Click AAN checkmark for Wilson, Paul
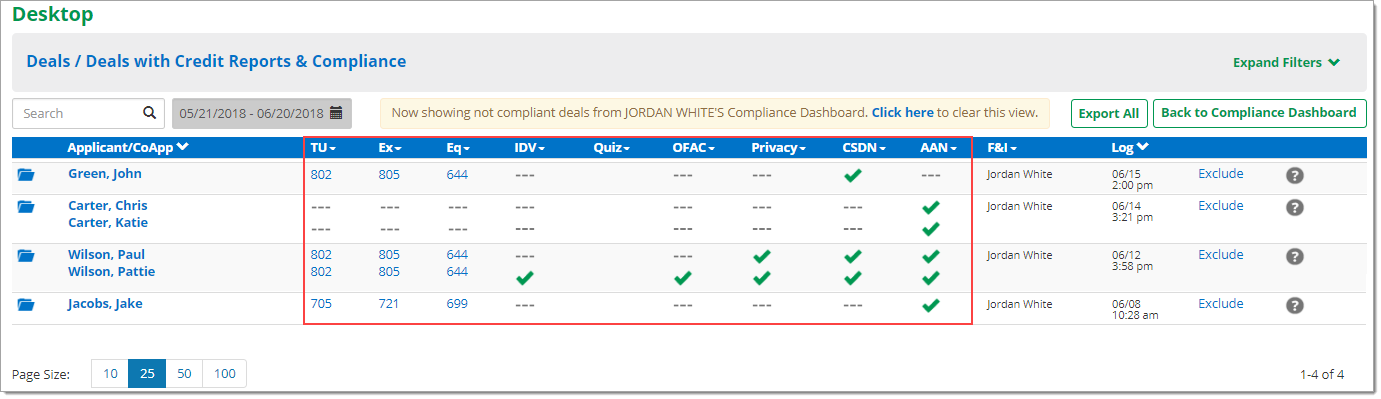The width and height of the screenshot is (1381, 399). pyautogui.click(x=931, y=256)
